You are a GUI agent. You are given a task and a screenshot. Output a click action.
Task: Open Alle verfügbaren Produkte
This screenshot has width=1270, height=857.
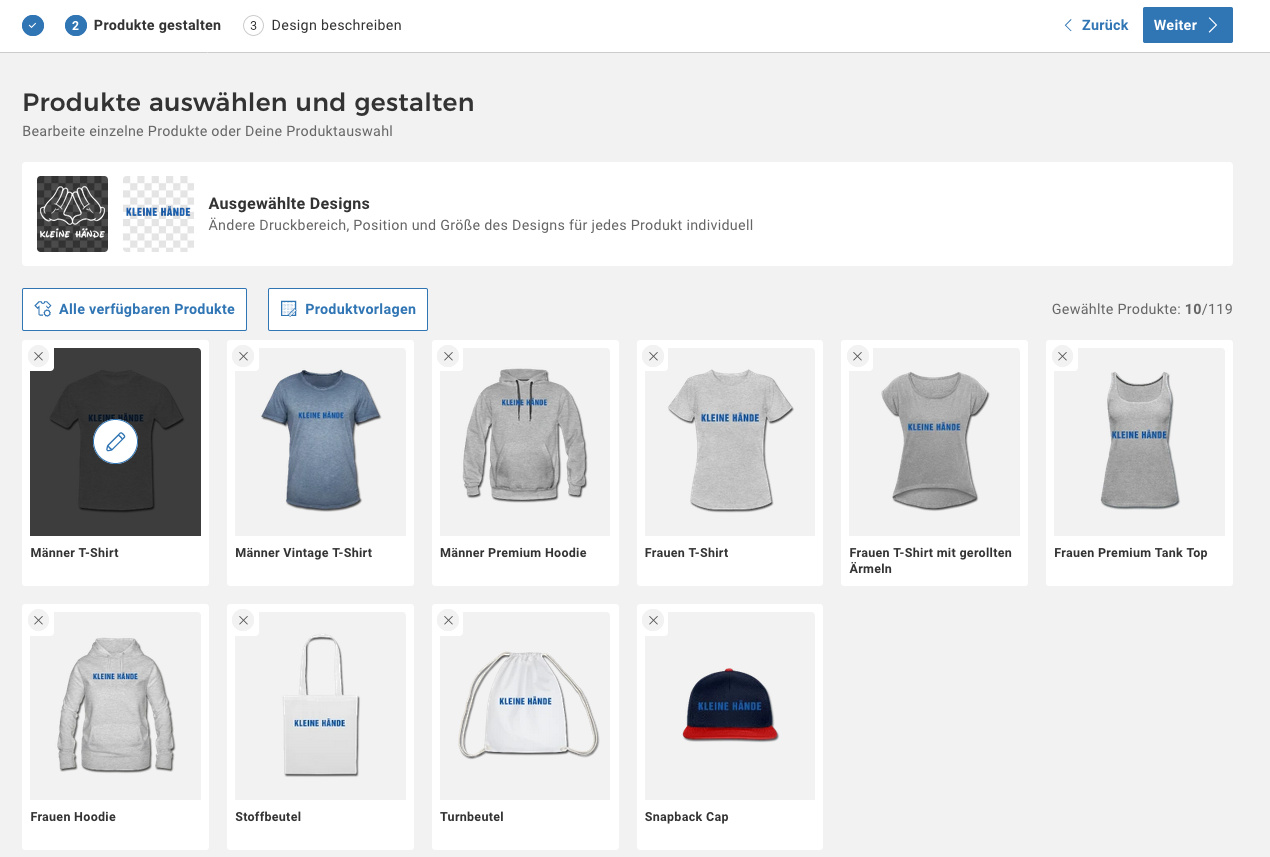pyautogui.click(x=134, y=309)
